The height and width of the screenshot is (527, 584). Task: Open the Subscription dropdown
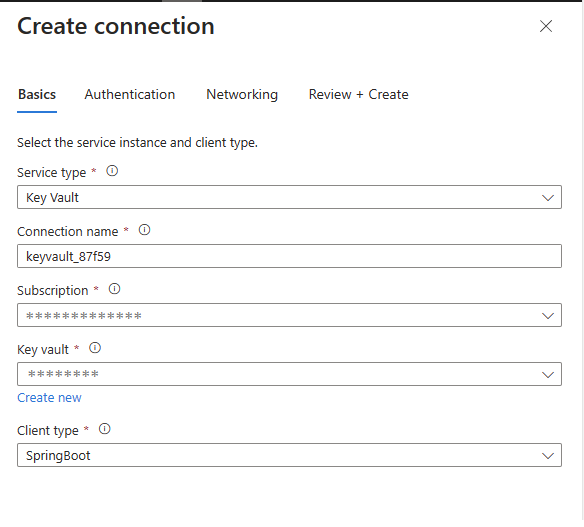point(289,315)
